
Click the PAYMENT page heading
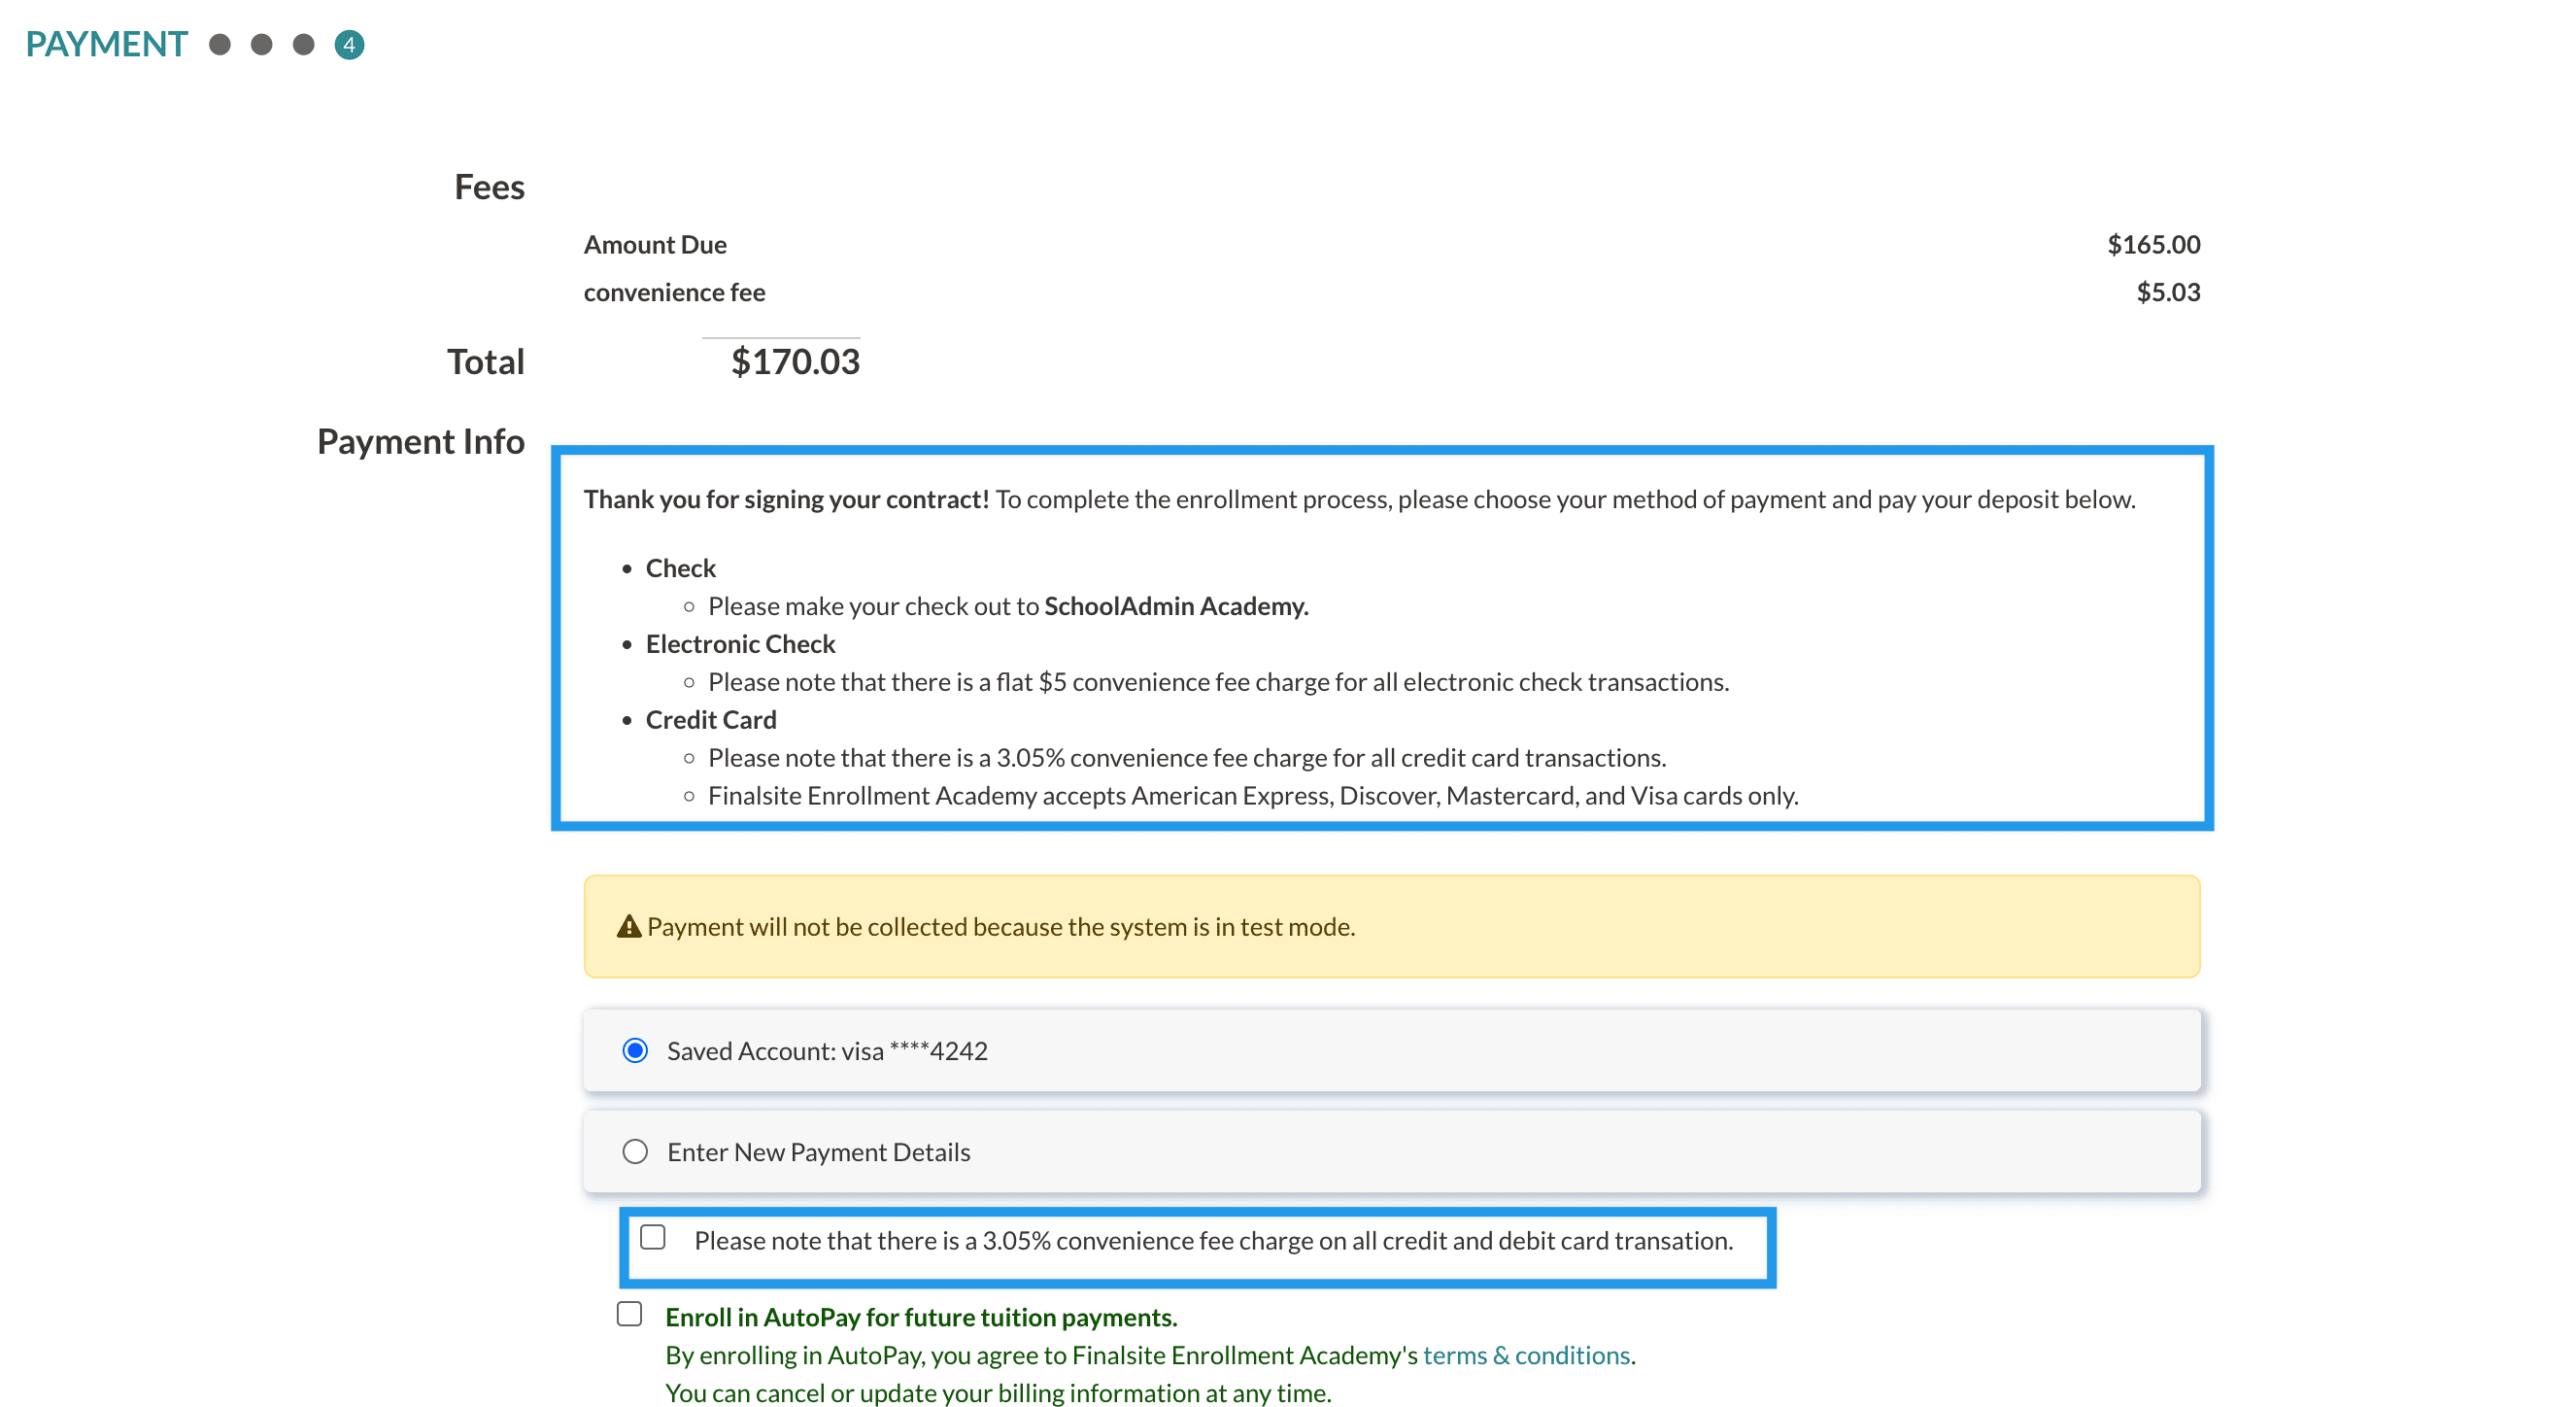pyautogui.click(x=107, y=44)
